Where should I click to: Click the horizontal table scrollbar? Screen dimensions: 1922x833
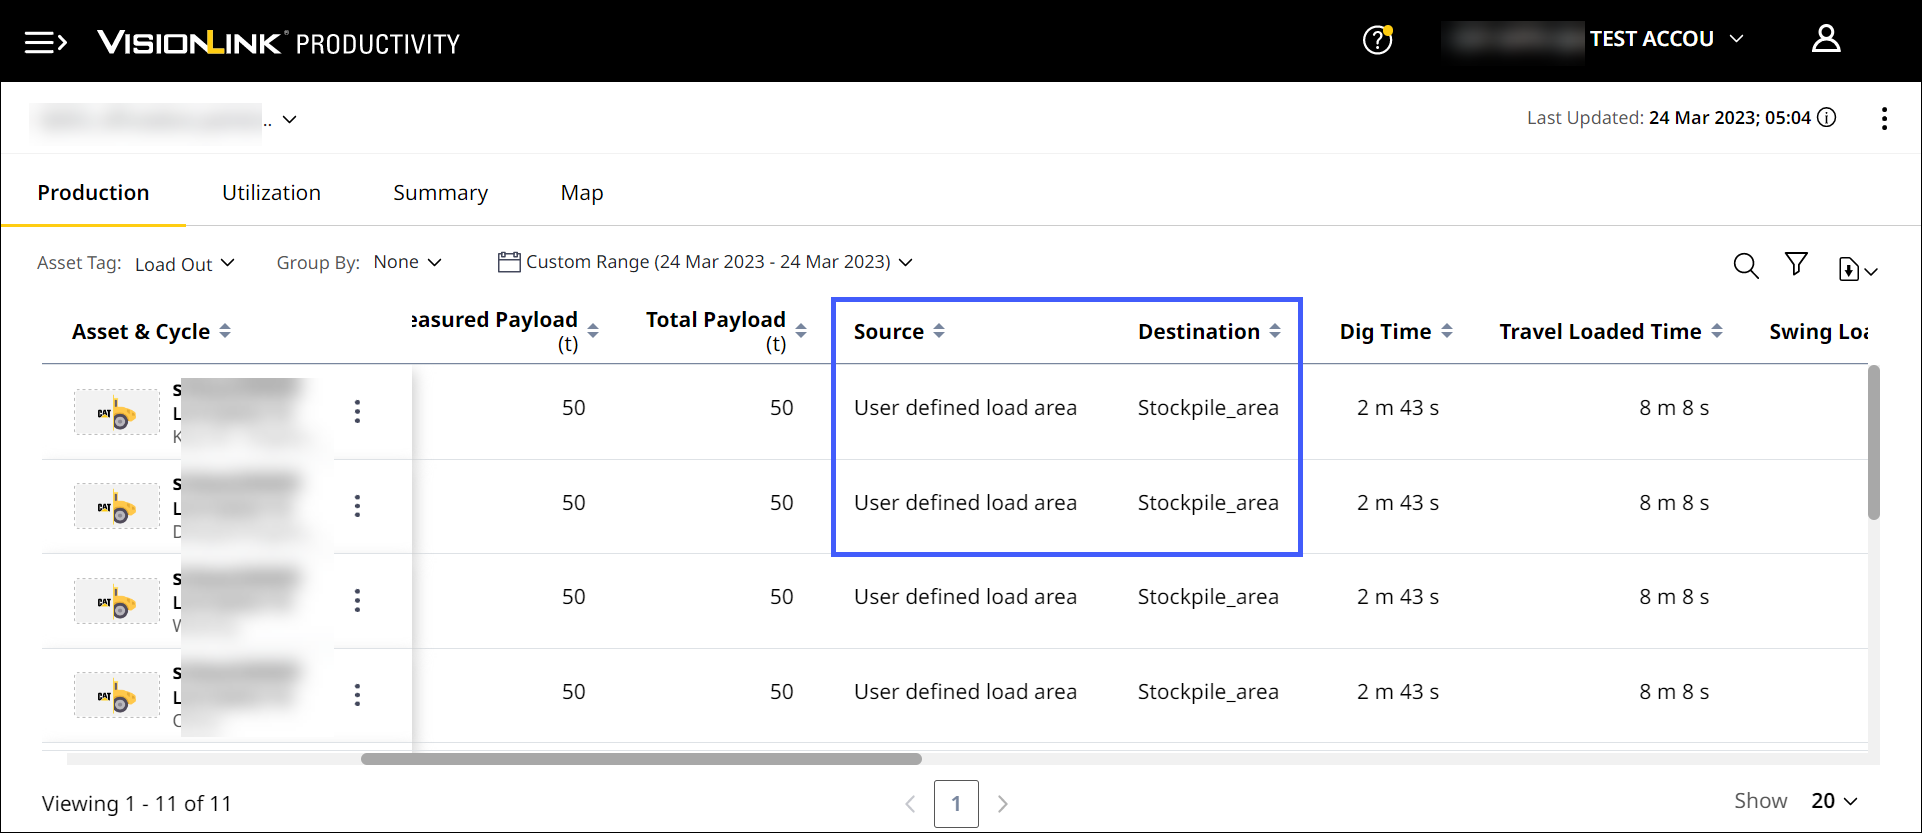pyautogui.click(x=641, y=759)
